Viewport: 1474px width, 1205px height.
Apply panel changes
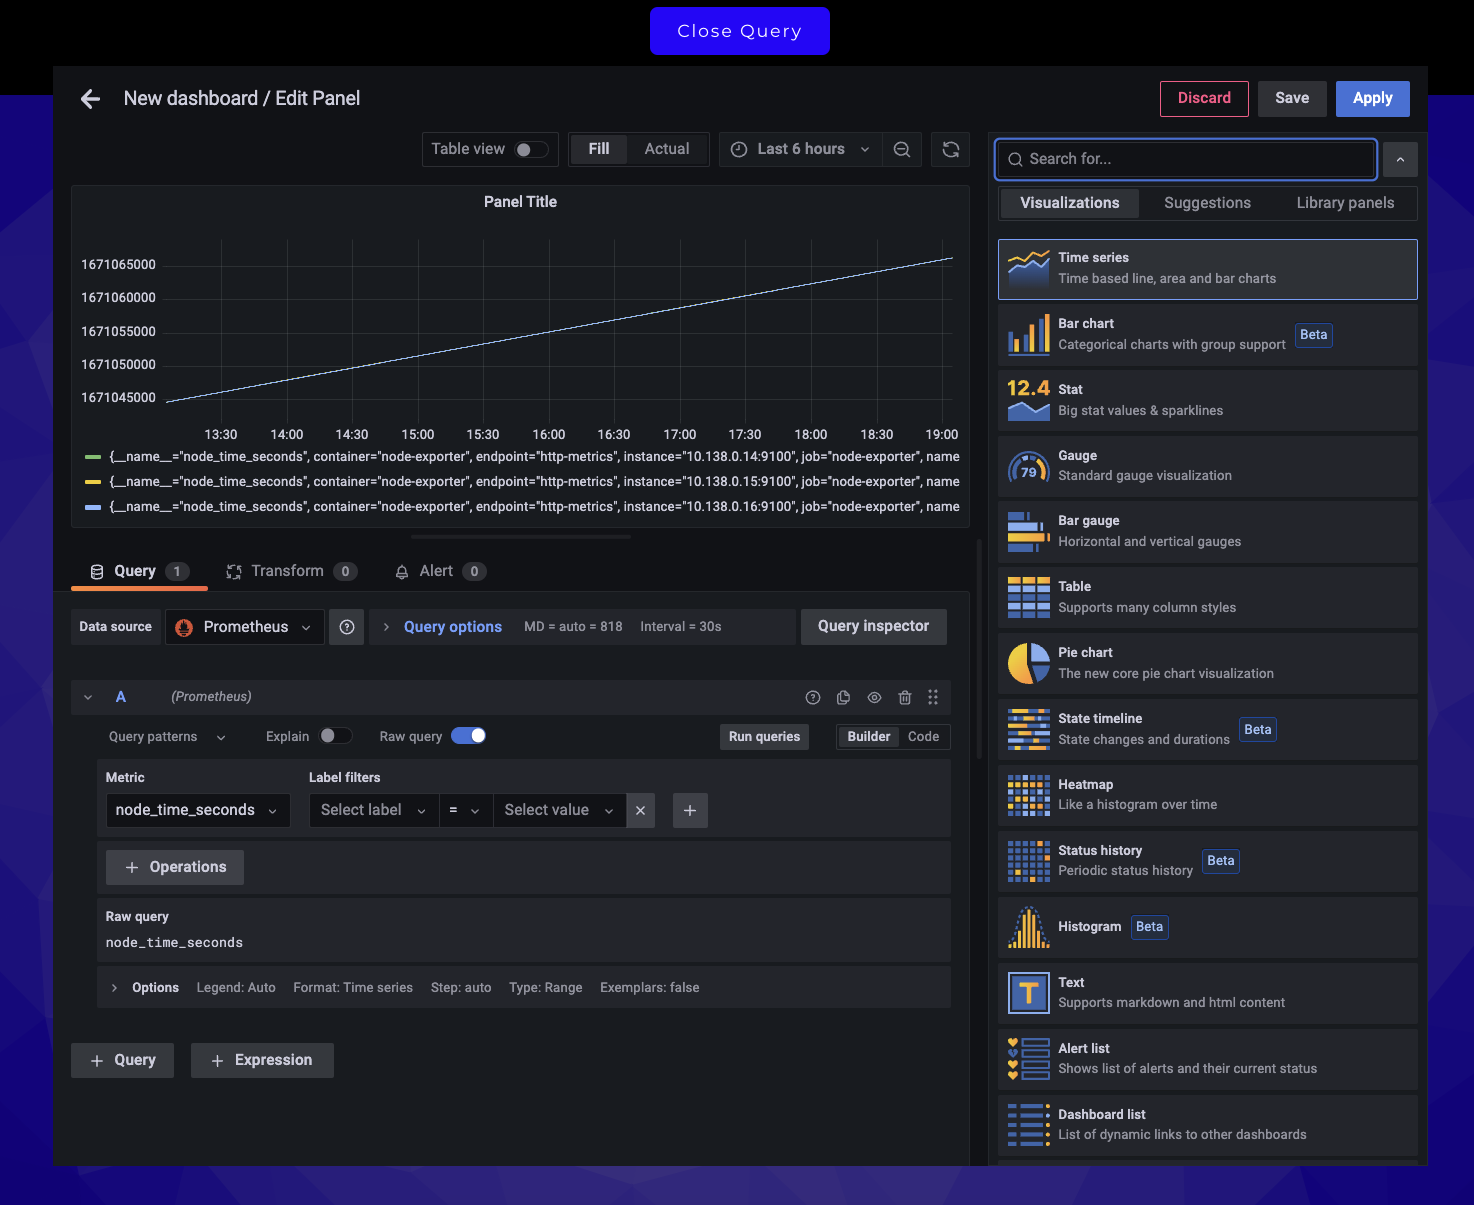(x=1372, y=98)
